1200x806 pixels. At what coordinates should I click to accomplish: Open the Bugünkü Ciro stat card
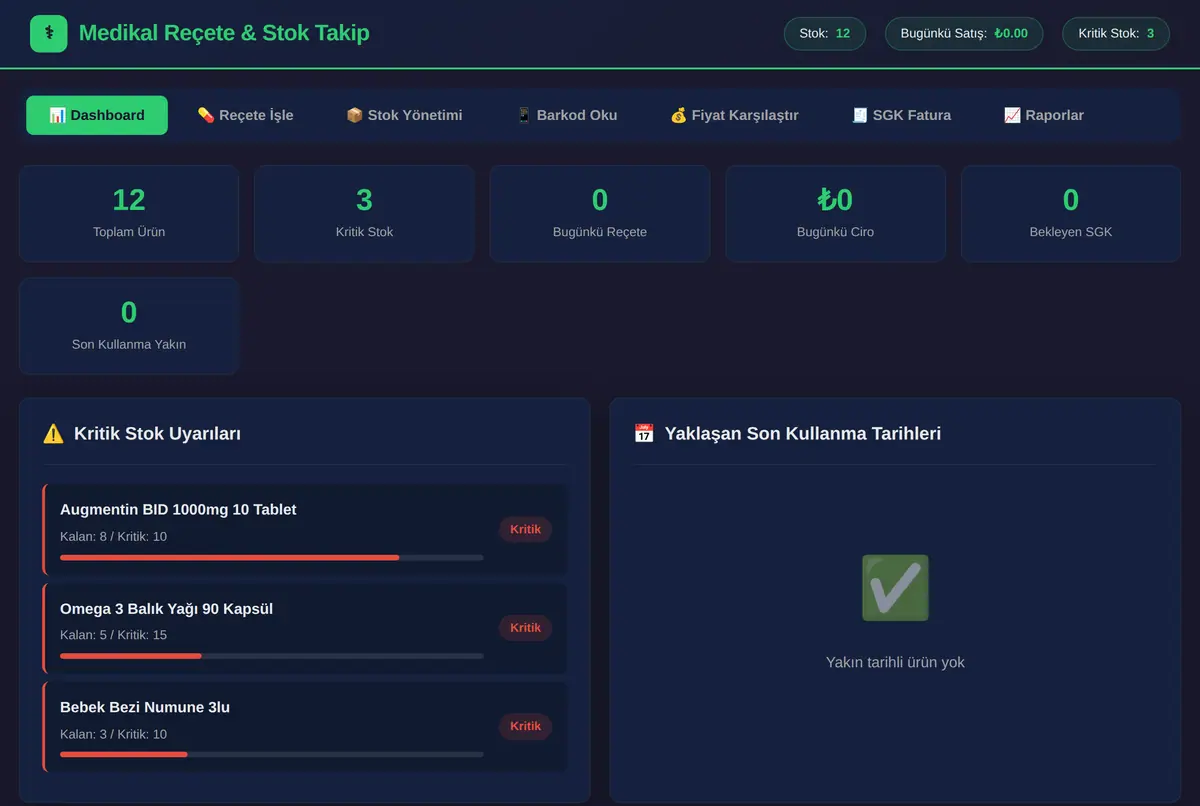(835, 214)
